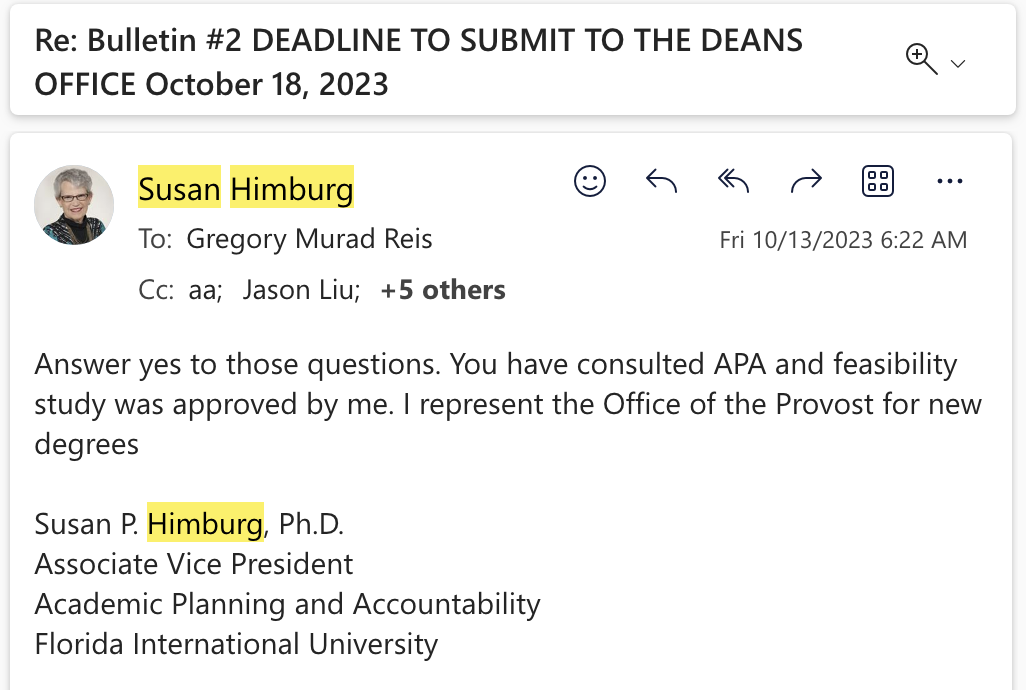Viewport: 1026px width, 690px height.
Task: Forward this message
Action: click(806, 181)
